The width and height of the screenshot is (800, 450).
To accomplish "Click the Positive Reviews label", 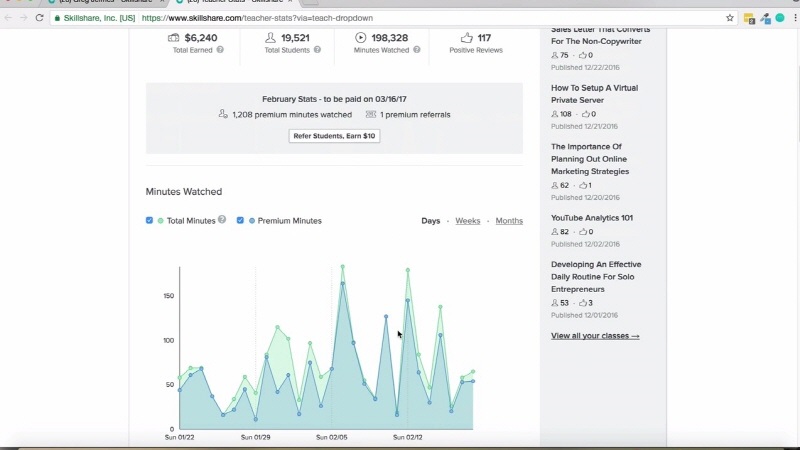I will pos(476,50).
